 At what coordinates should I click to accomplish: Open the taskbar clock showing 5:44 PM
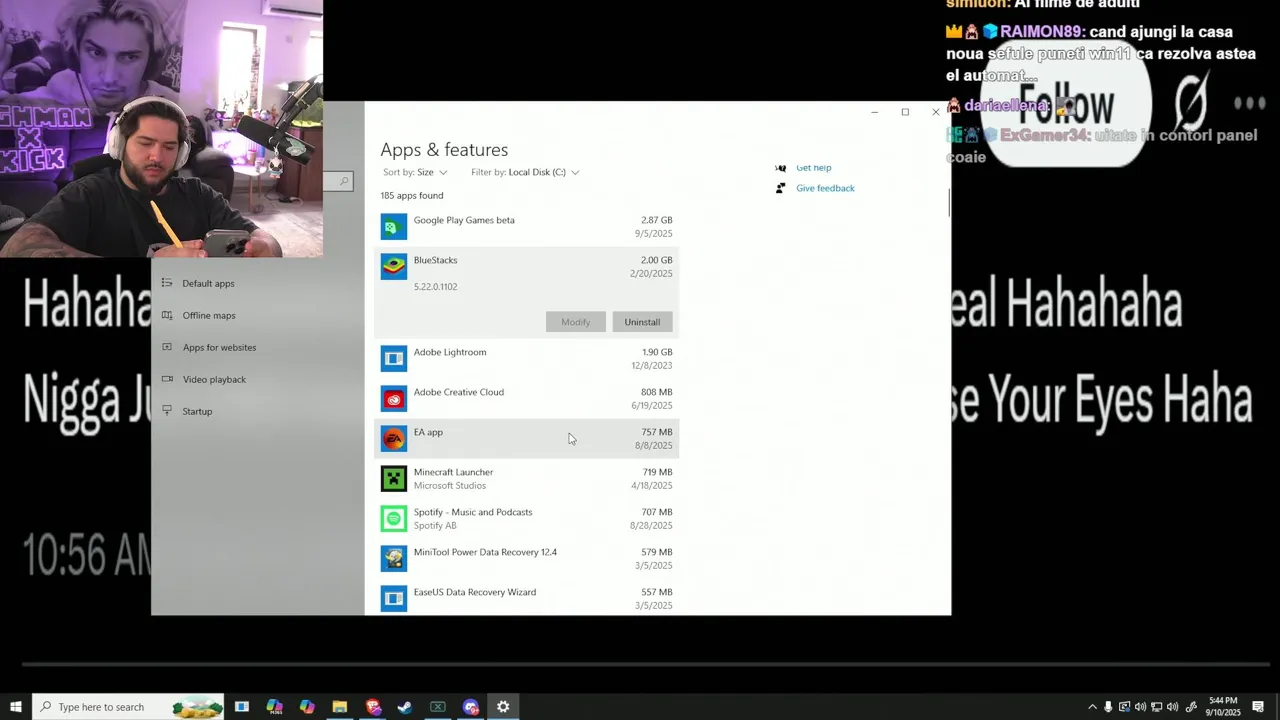click(1223, 706)
